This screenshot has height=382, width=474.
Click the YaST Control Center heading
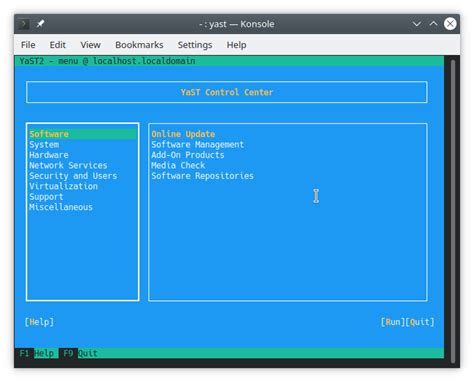[227, 92]
